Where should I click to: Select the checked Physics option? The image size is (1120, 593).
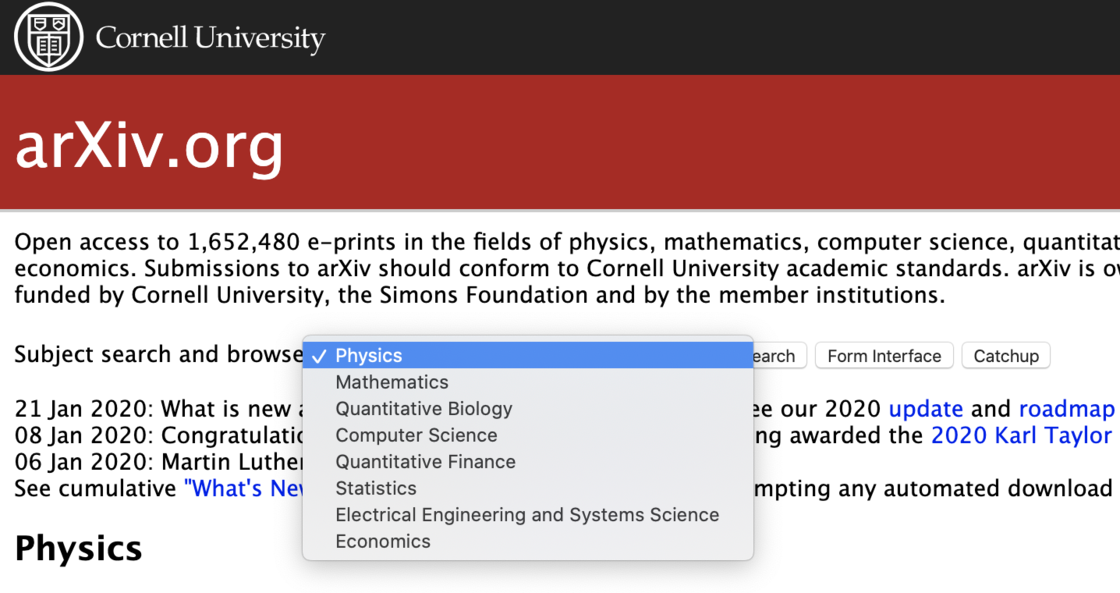528,355
